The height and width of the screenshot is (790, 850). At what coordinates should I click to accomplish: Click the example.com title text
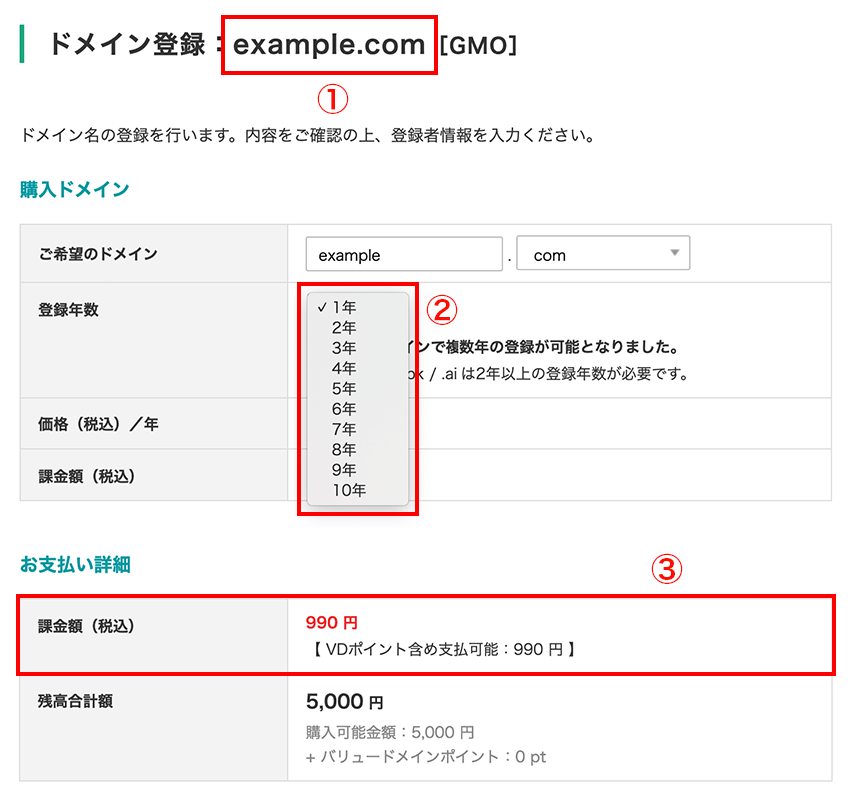(329, 45)
